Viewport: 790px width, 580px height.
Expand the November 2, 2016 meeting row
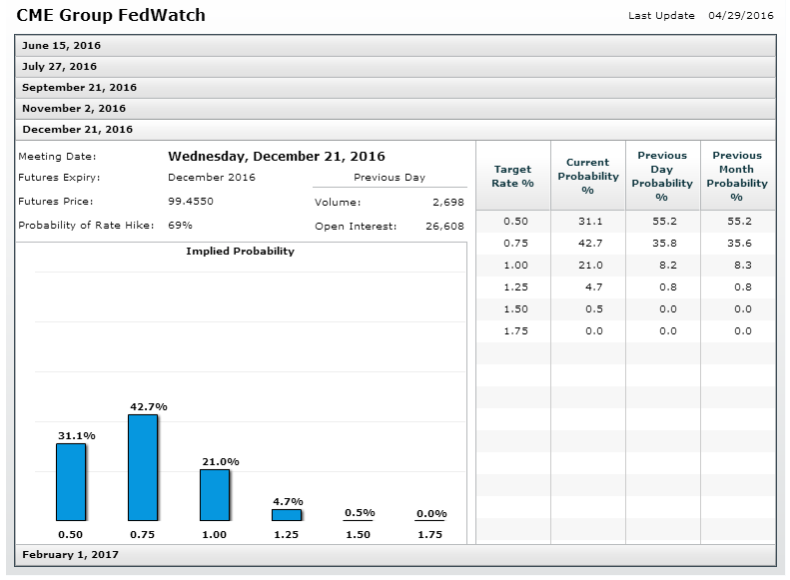[395, 109]
